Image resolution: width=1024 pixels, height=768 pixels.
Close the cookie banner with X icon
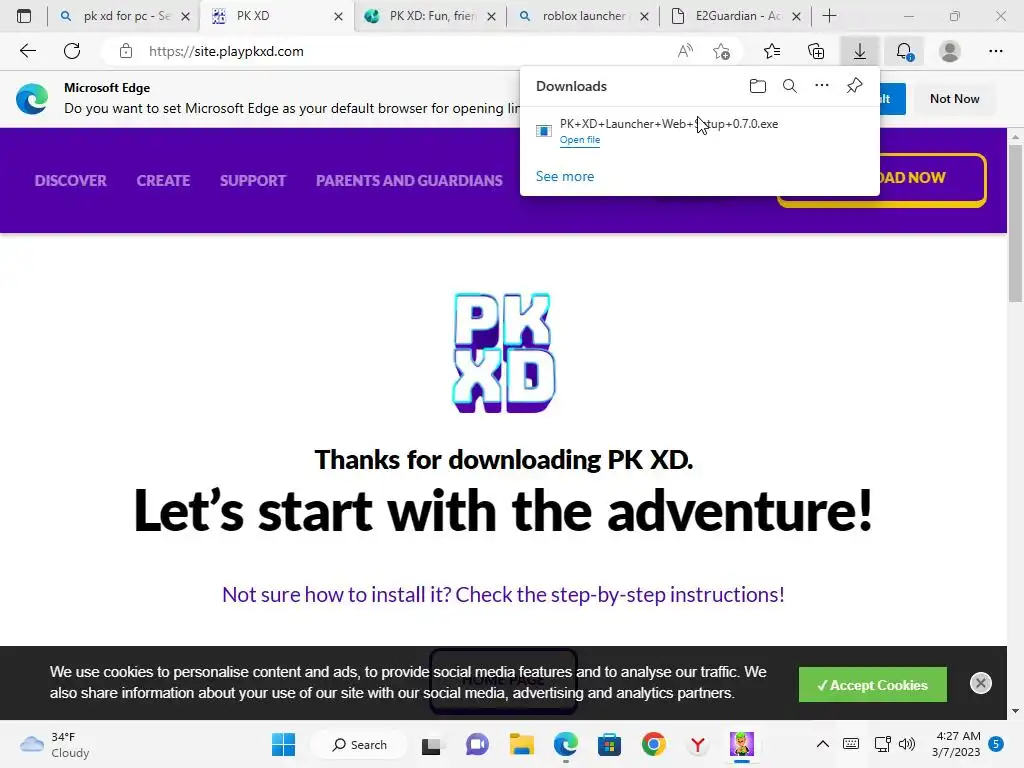980,683
